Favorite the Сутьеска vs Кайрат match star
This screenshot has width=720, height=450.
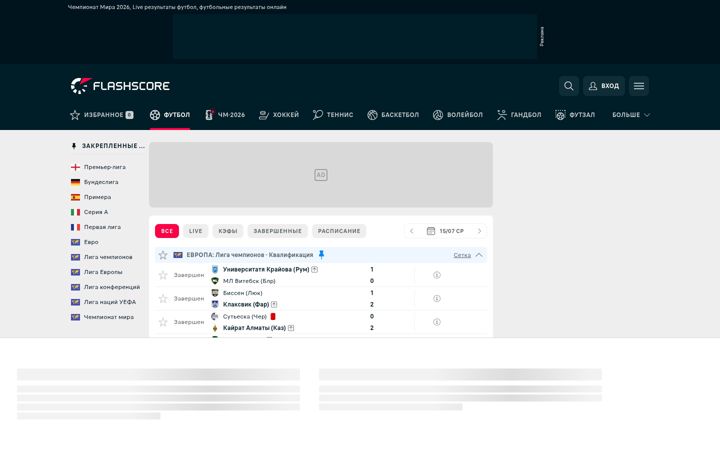pyautogui.click(x=163, y=322)
